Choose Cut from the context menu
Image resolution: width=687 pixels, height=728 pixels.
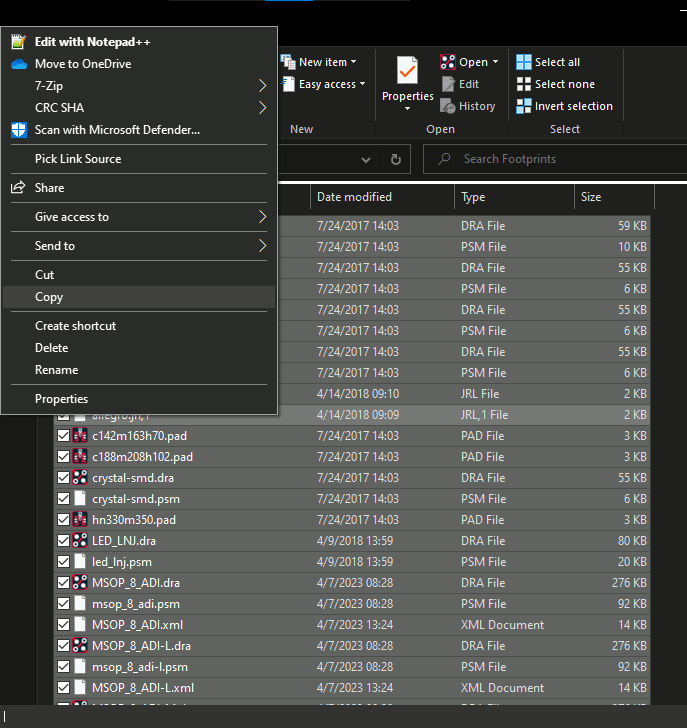(x=139, y=275)
